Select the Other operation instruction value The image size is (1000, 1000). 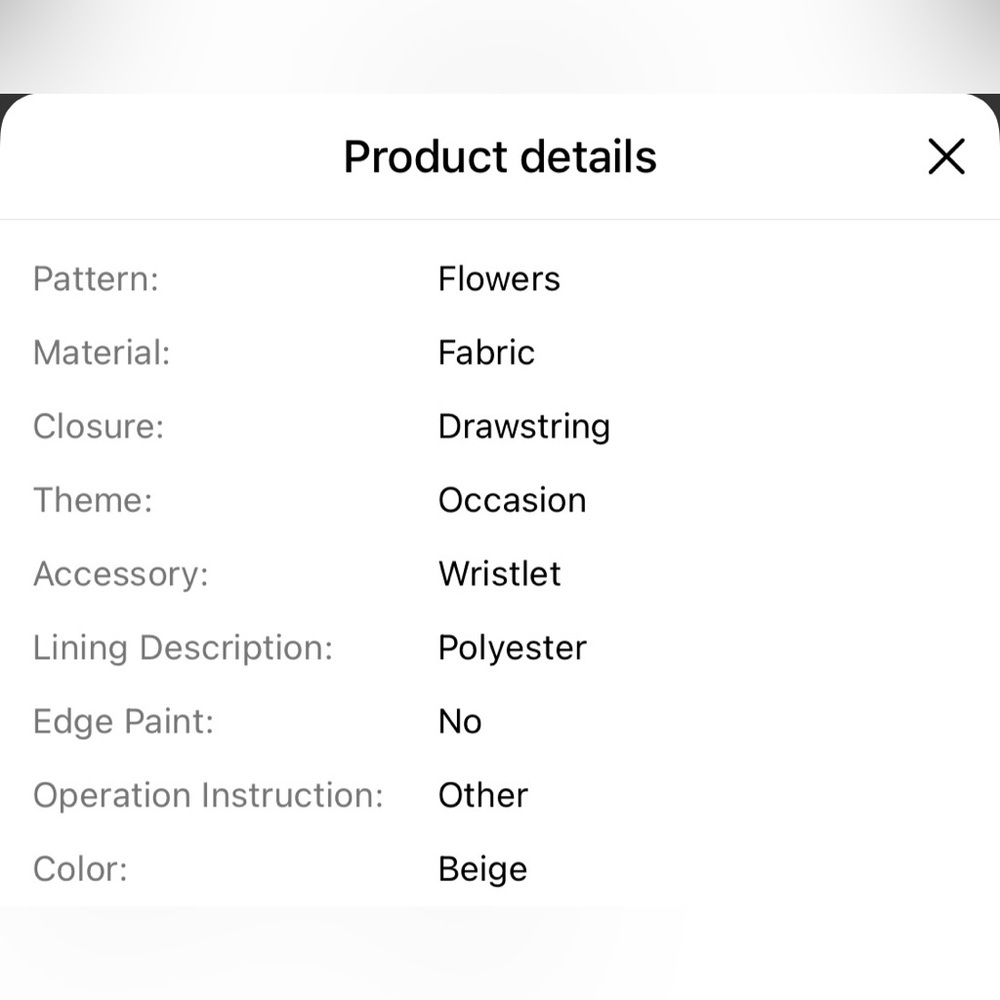(x=482, y=796)
